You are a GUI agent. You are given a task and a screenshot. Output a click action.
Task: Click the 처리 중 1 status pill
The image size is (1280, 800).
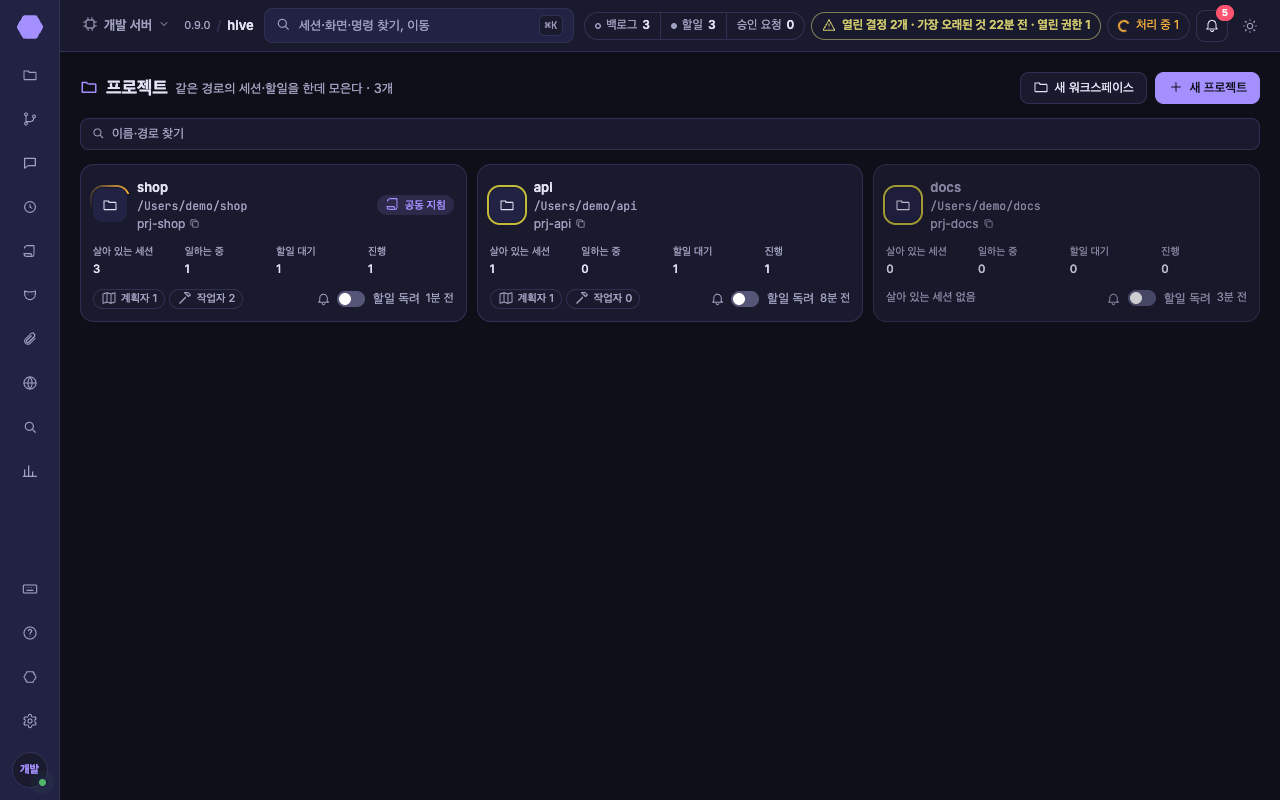pos(1148,25)
